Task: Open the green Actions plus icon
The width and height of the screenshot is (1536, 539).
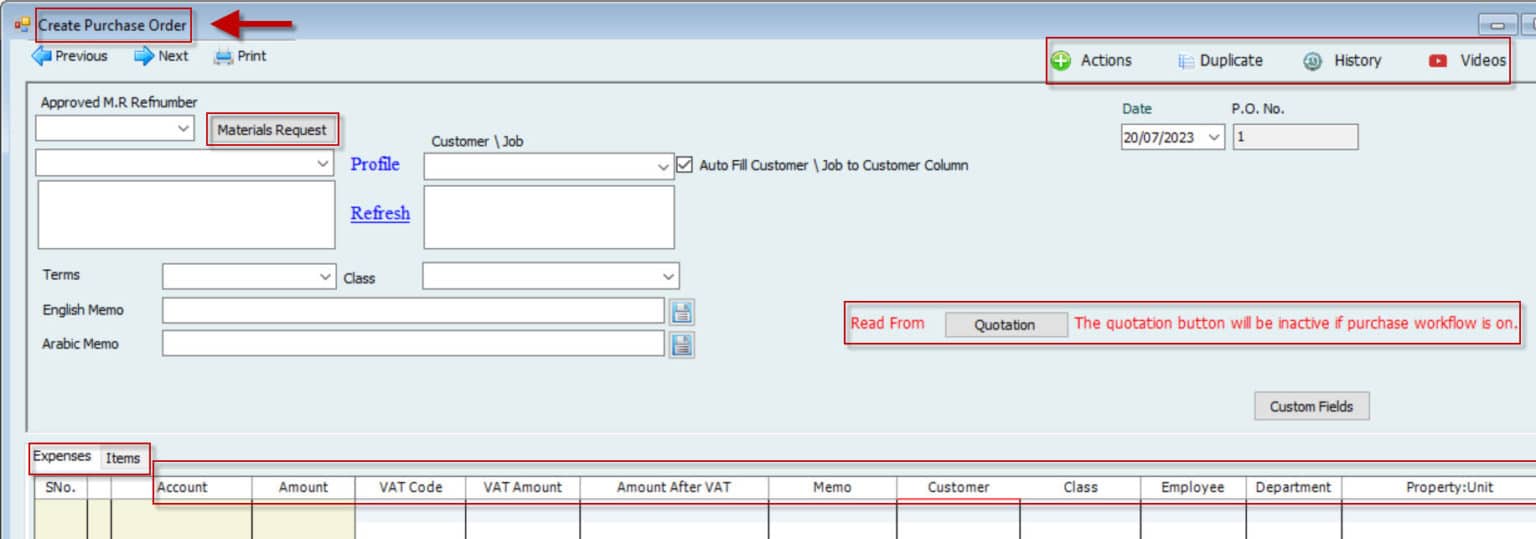Action: click(1061, 61)
